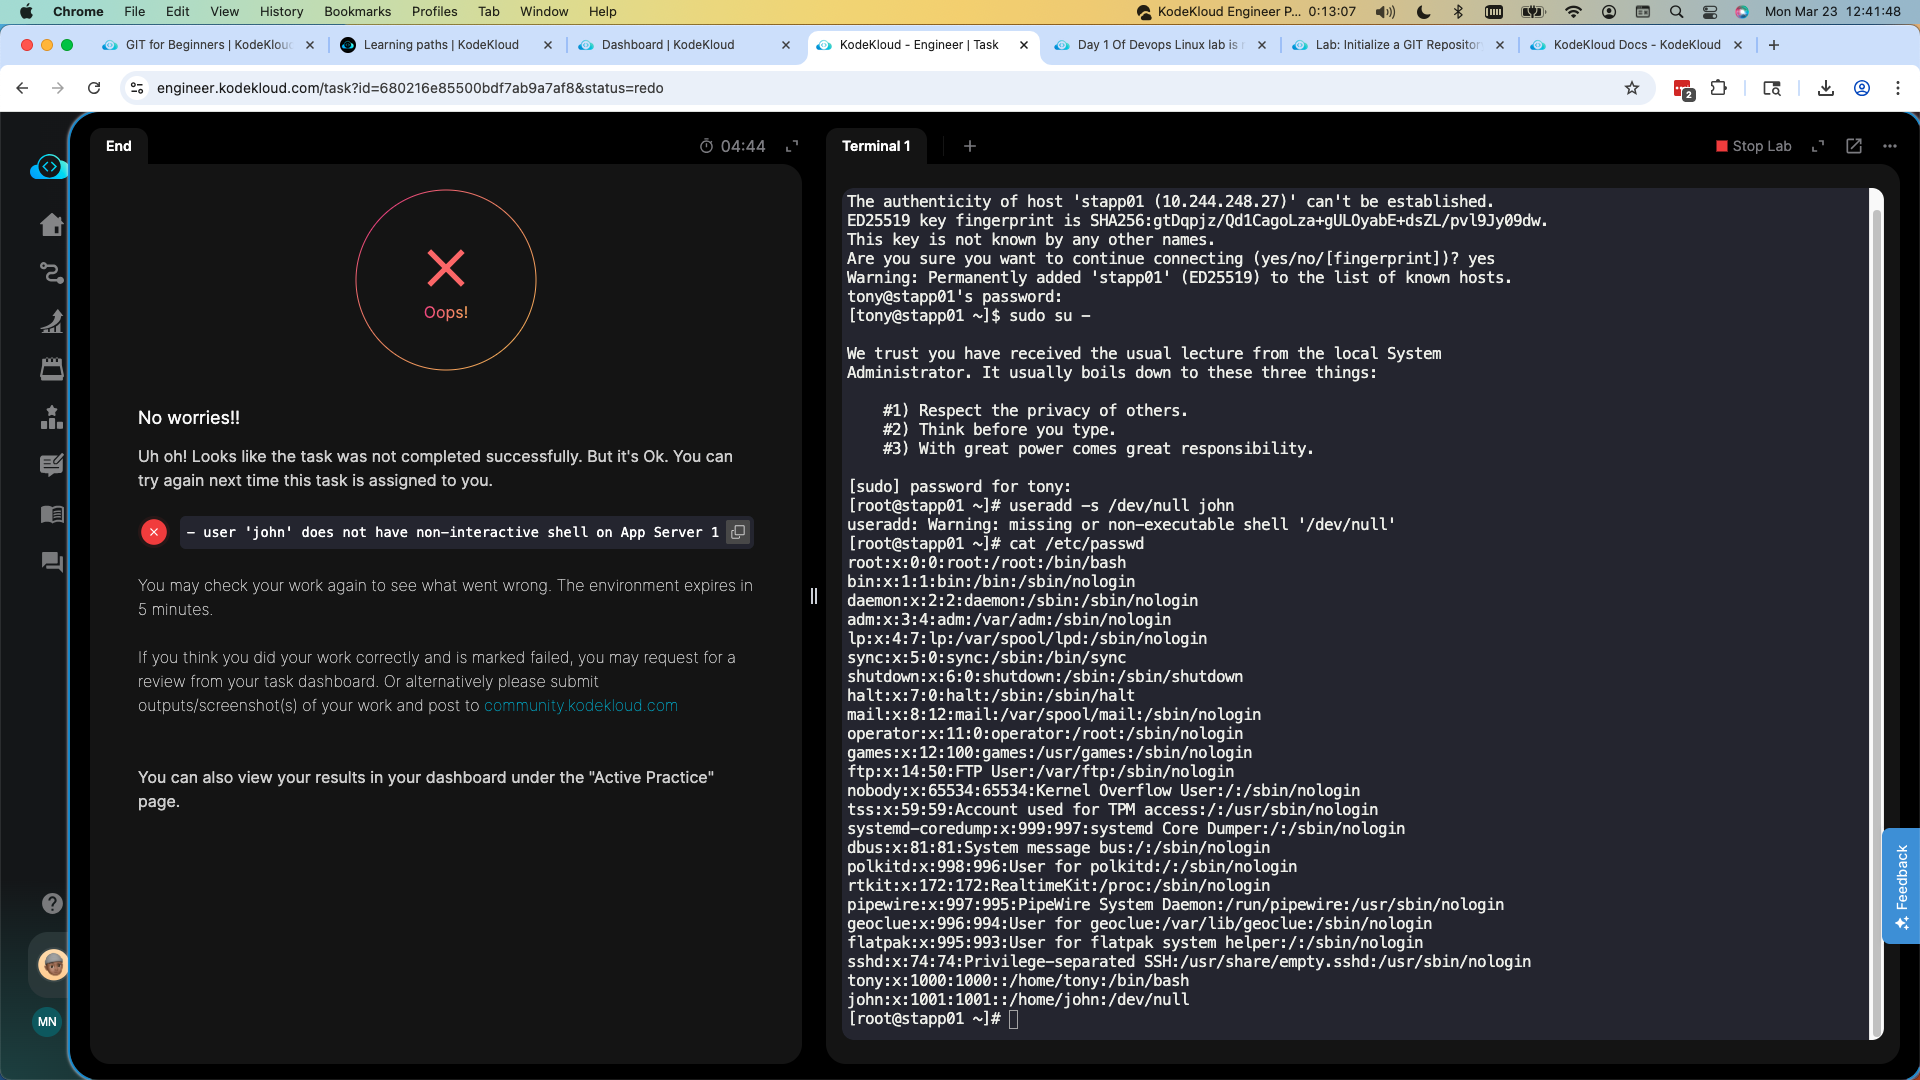Select the Terminal 1 tab

point(876,146)
